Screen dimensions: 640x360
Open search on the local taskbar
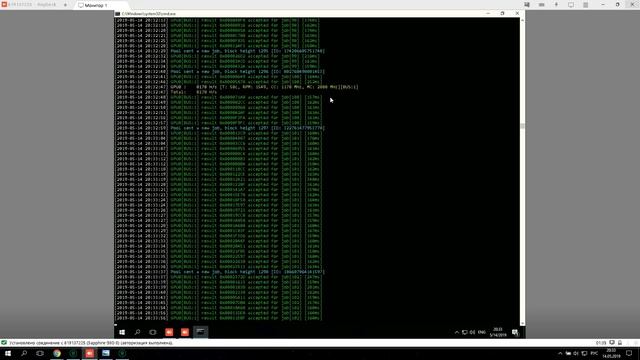24,353
